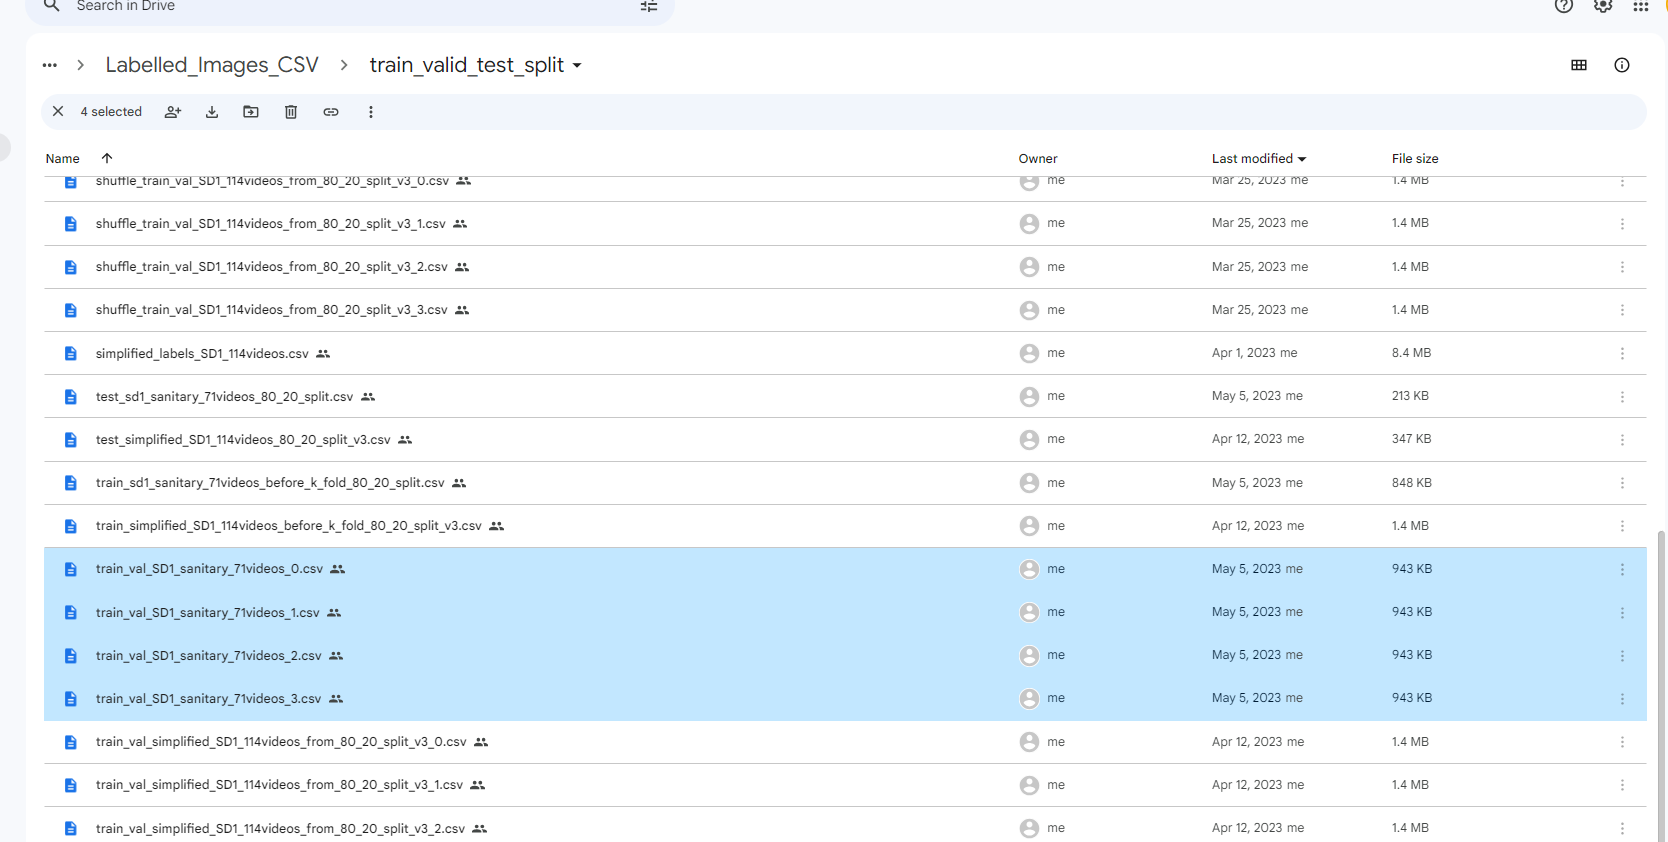Show hidden breadcrumb folders via ellipsis
Viewport: 1668px width, 842px height.
click(x=50, y=65)
